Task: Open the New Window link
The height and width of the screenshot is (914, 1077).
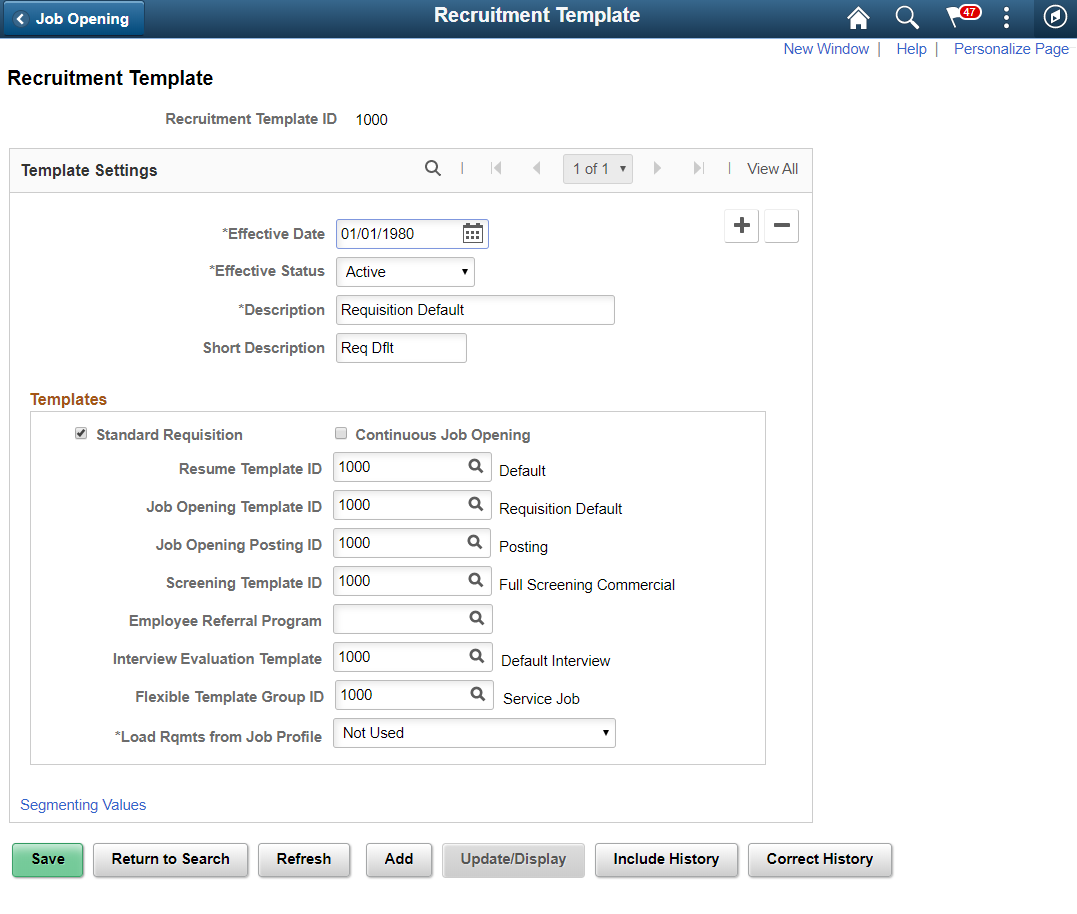Action: (826, 49)
